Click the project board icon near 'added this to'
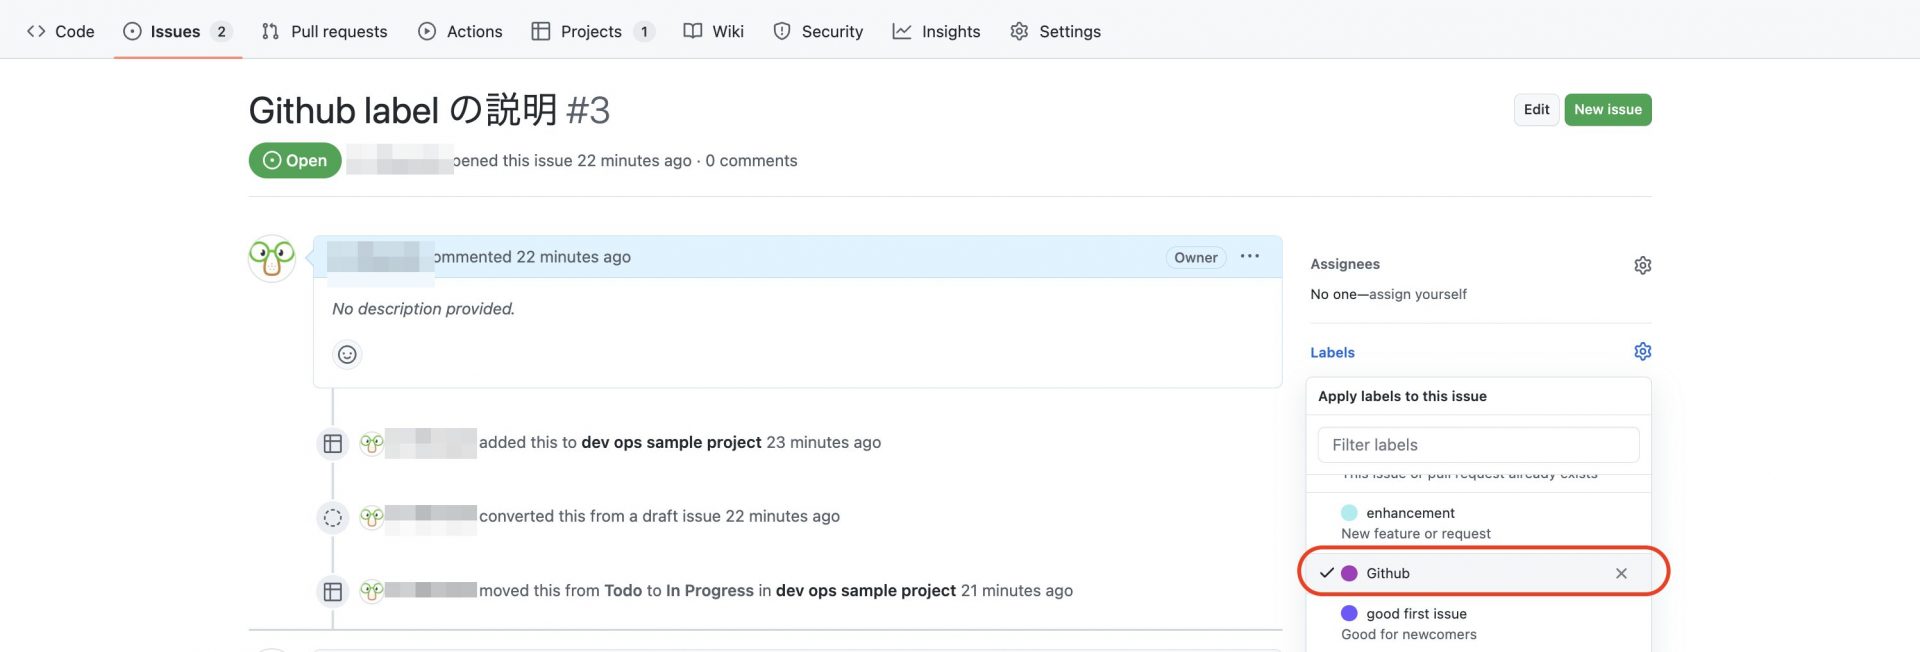The width and height of the screenshot is (1920, 652). pyautogui.click(x=333, y=443)
